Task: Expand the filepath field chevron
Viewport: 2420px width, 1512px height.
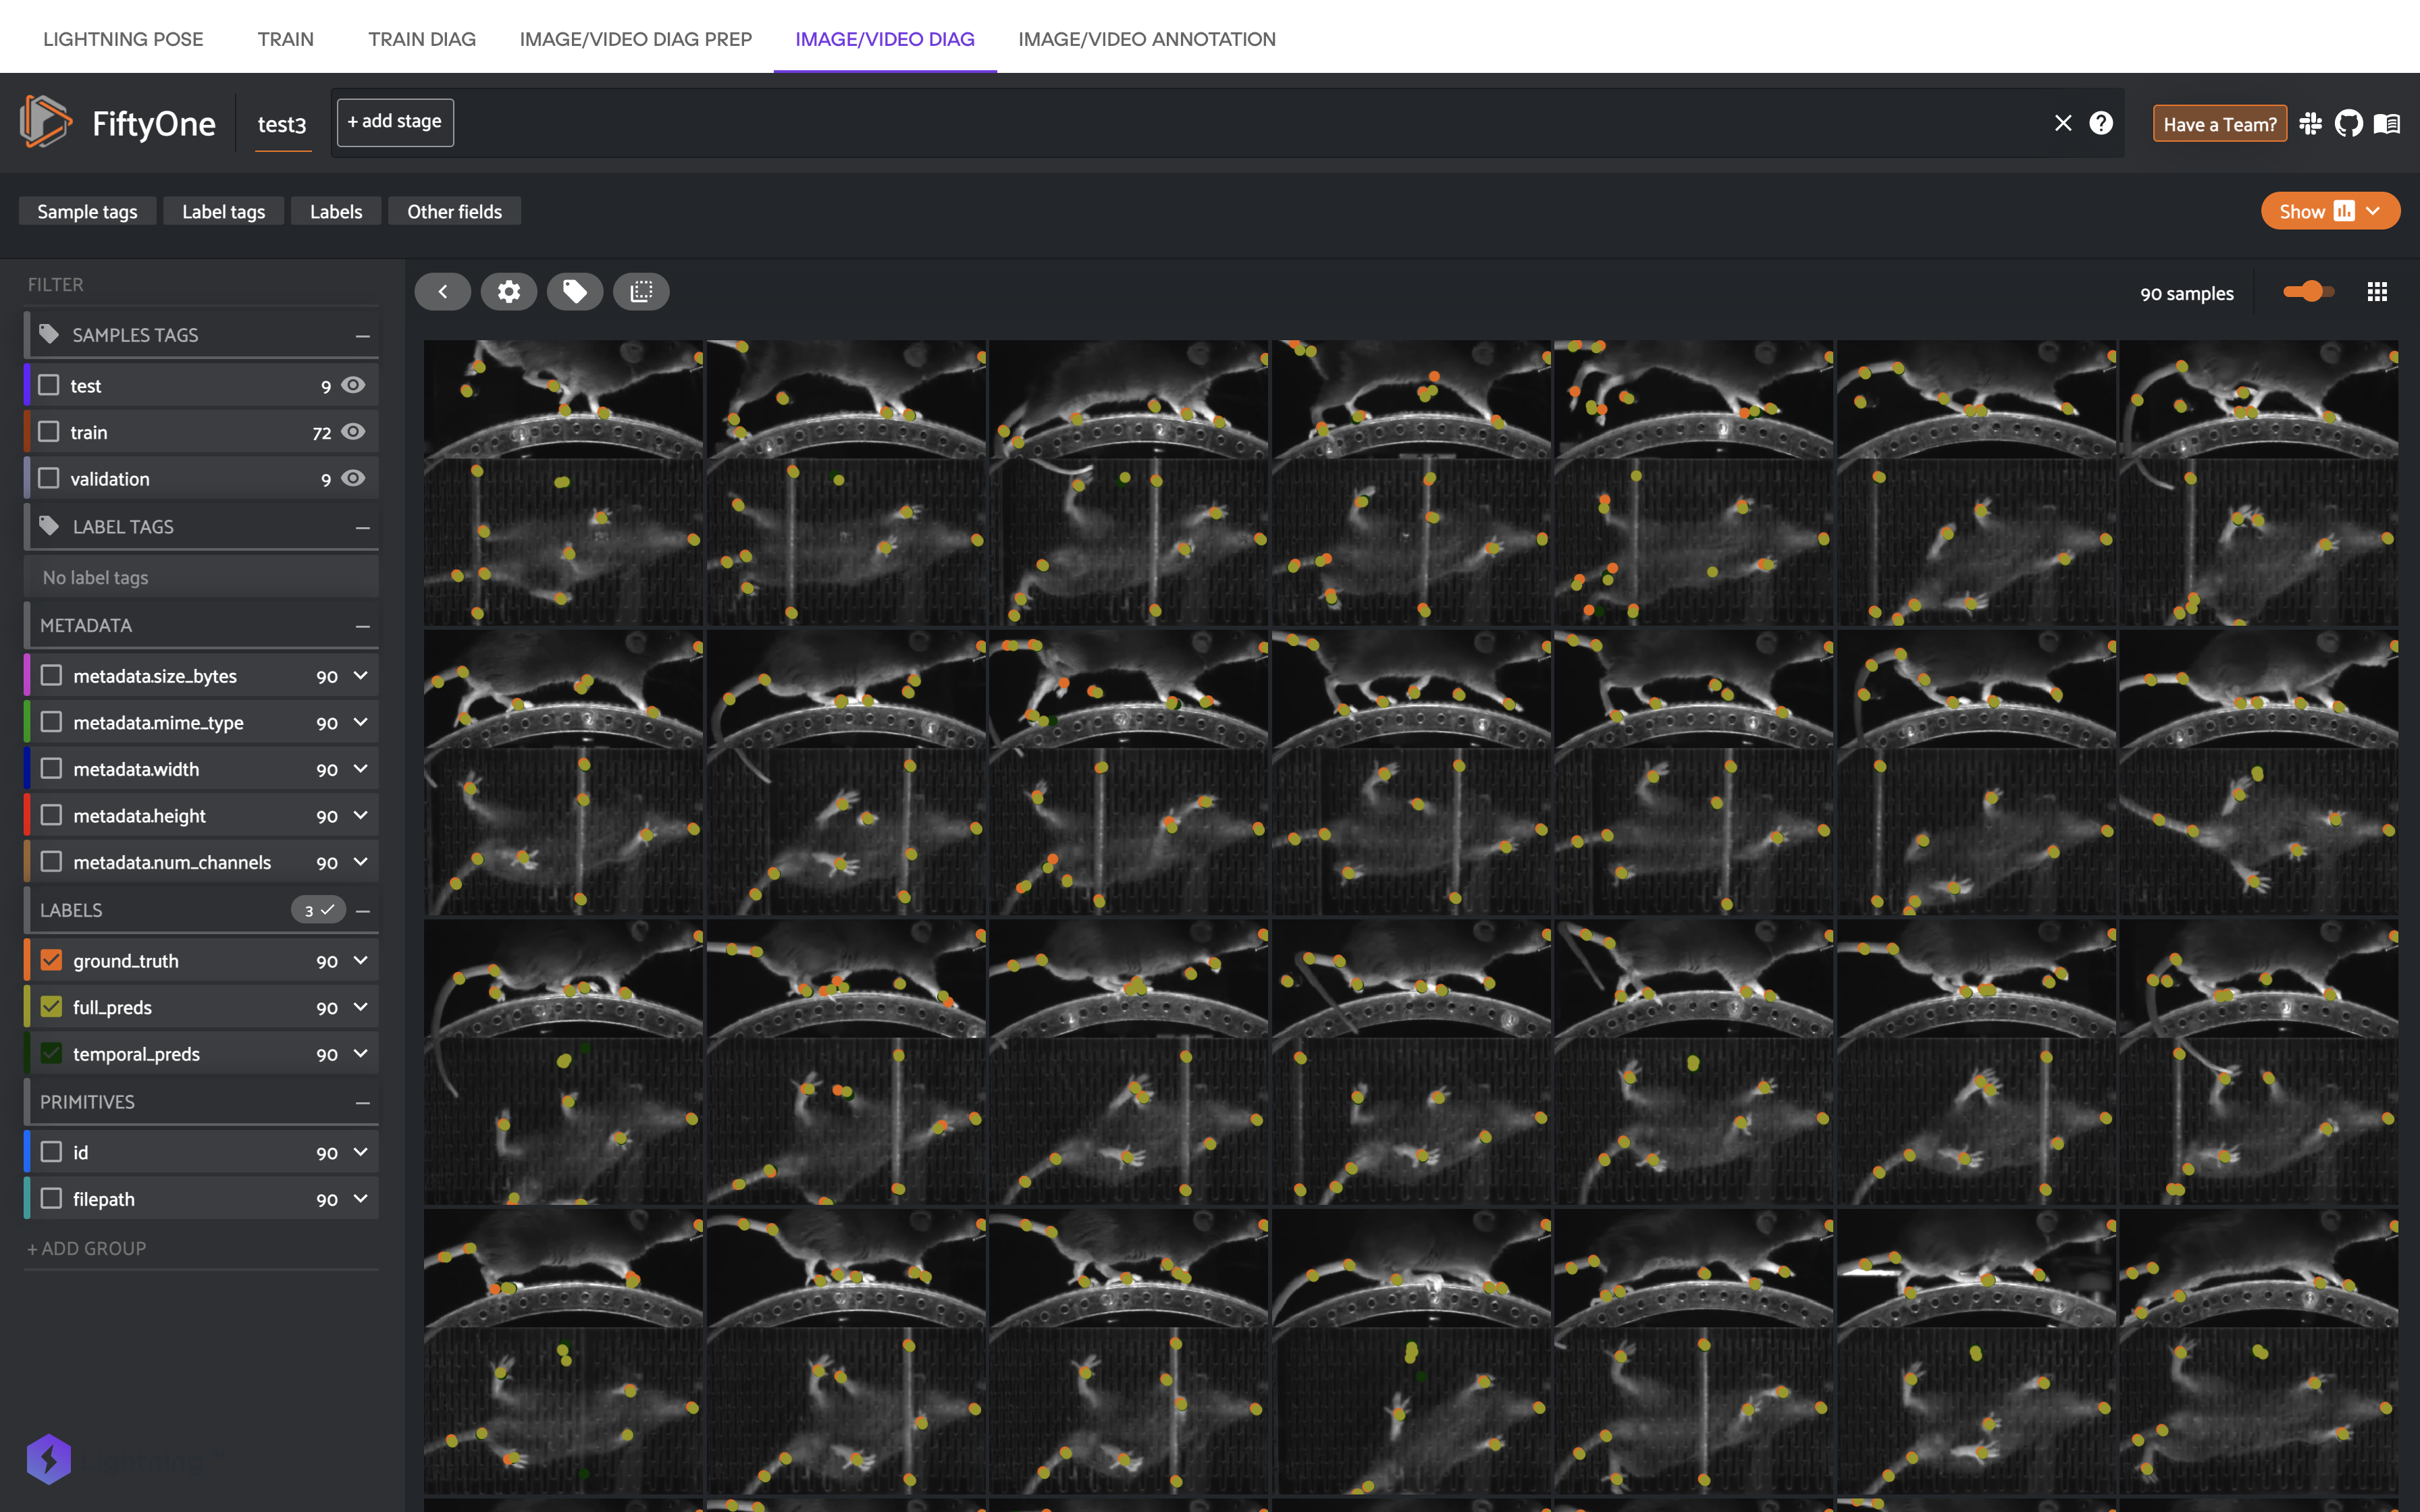Action: [x=361, y=1199]
